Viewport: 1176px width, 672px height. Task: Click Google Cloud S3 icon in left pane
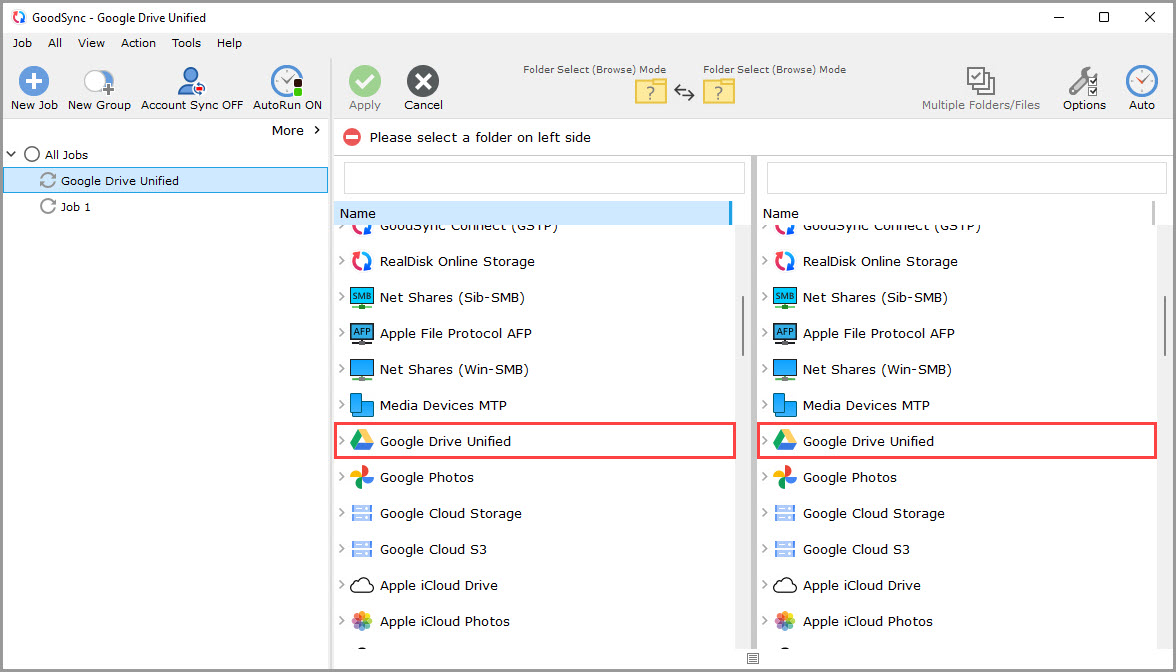[362, 549]
